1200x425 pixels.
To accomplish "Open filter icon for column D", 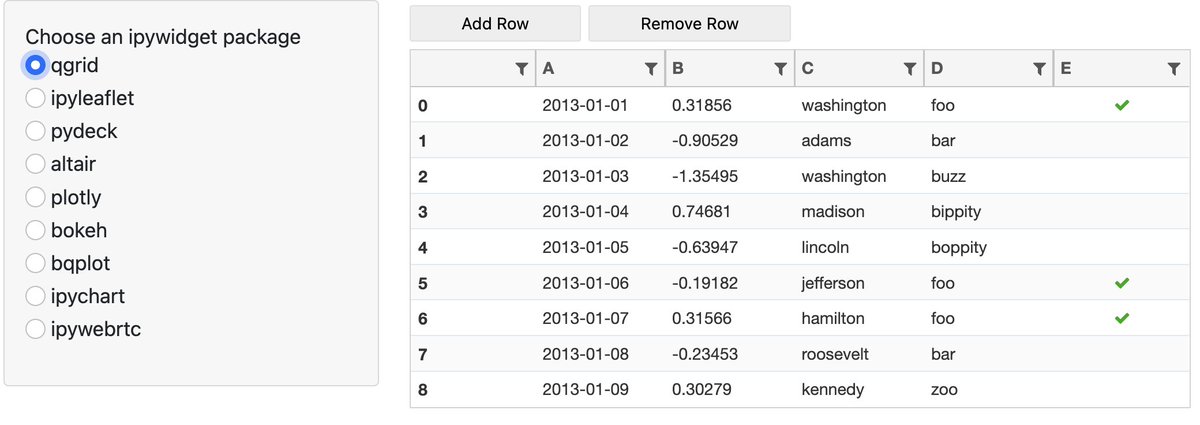I will coord(1040,69).
